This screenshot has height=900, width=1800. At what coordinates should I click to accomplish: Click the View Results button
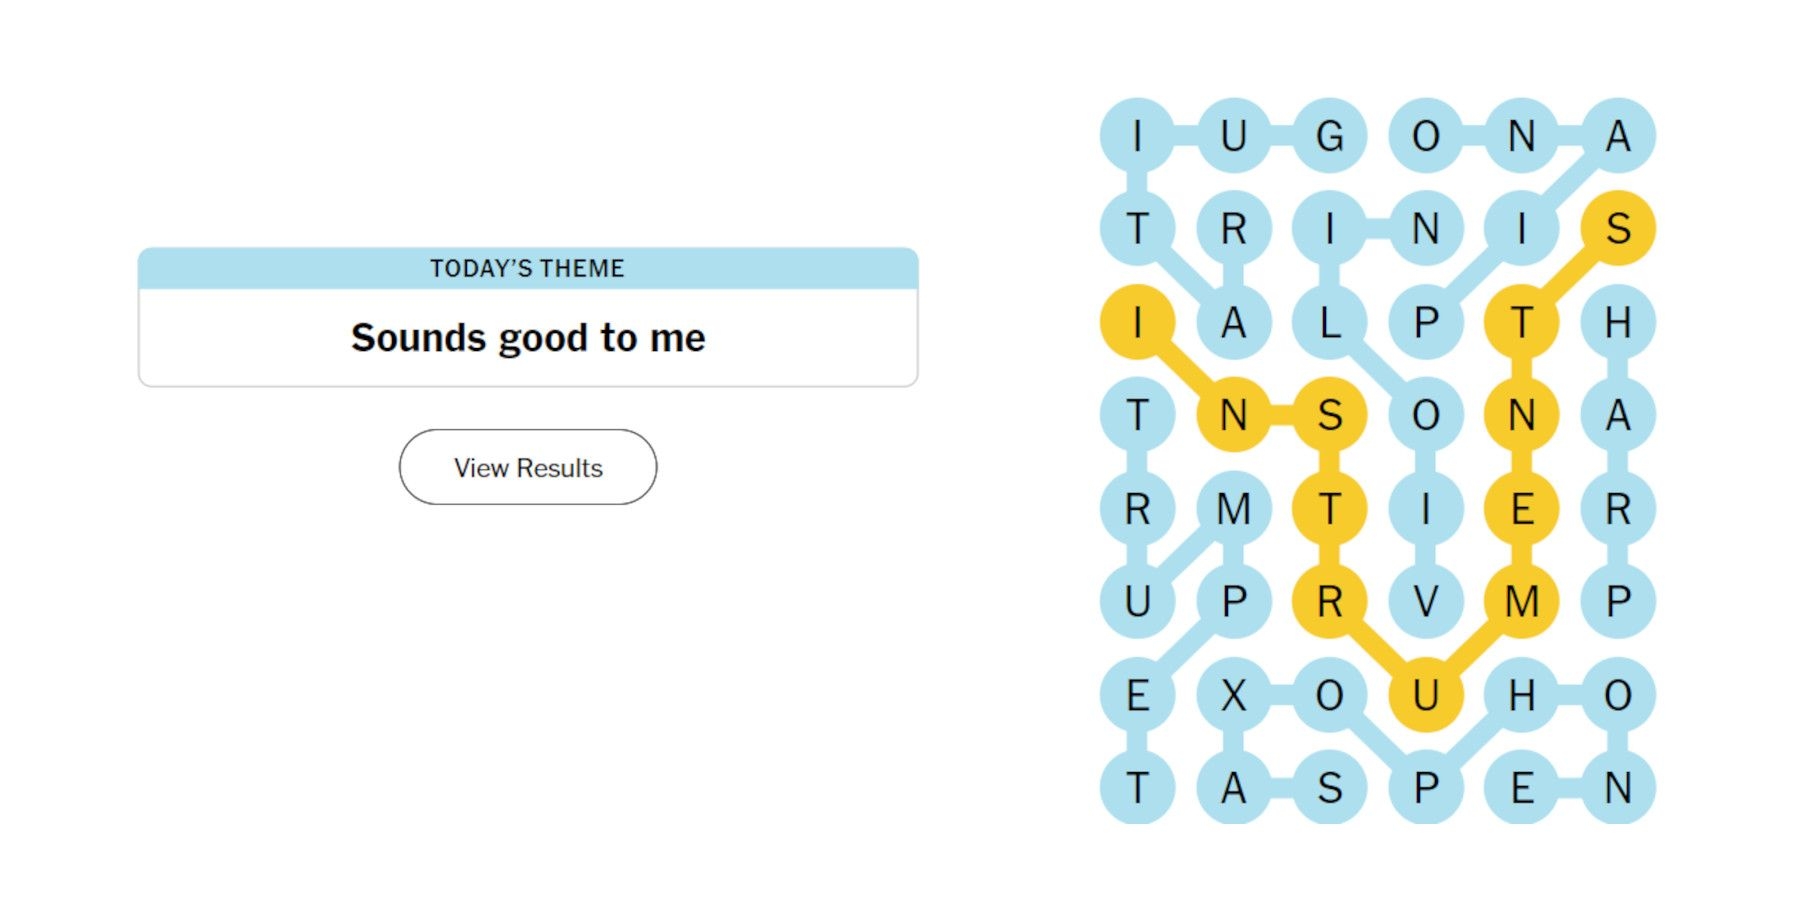(x=527, y=467)
